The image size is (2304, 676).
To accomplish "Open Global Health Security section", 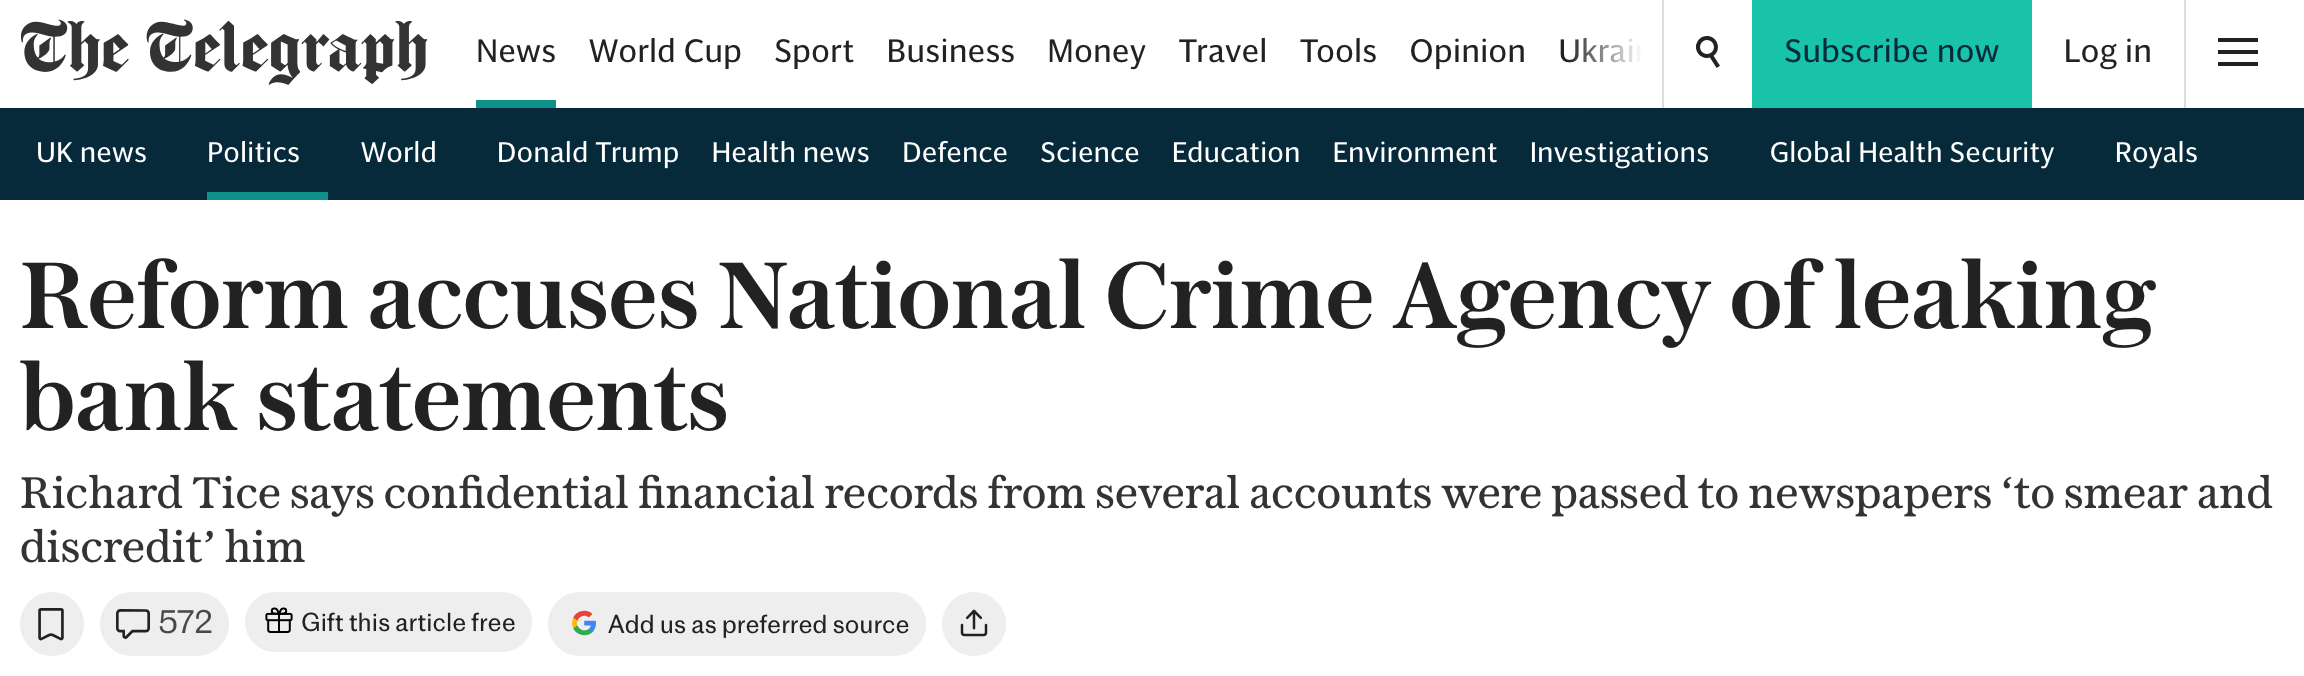I will 1912,152.
